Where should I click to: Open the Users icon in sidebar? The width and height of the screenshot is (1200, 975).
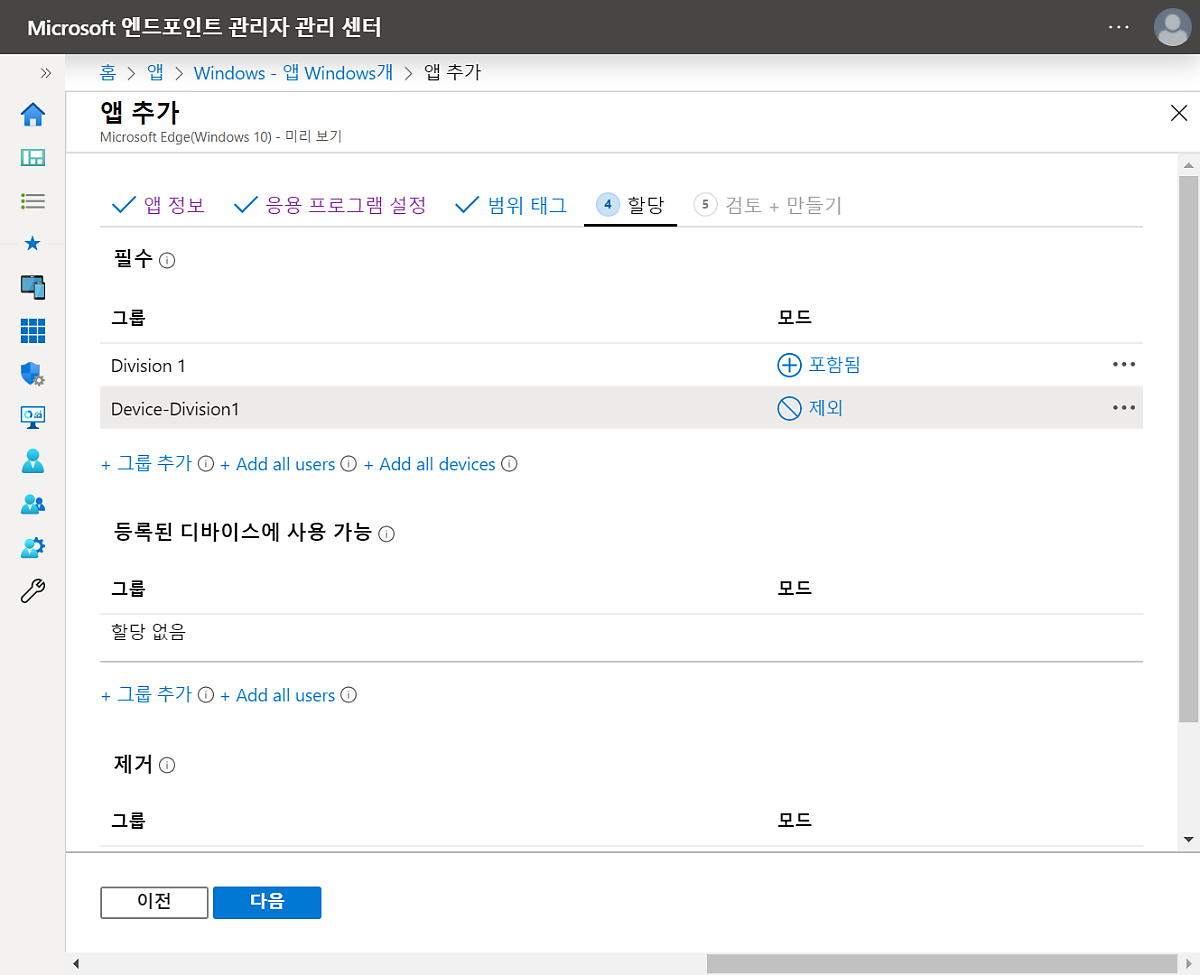33,460
